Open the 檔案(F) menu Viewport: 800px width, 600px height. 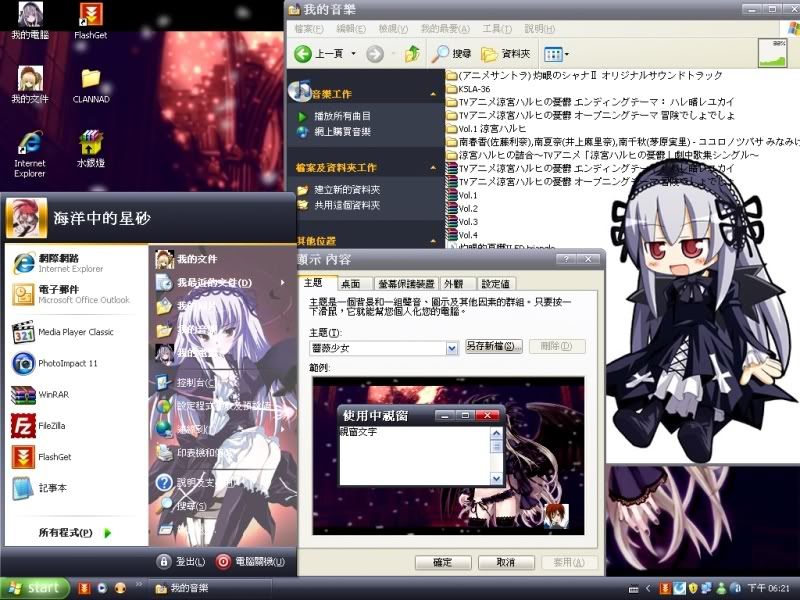point(309,29)
